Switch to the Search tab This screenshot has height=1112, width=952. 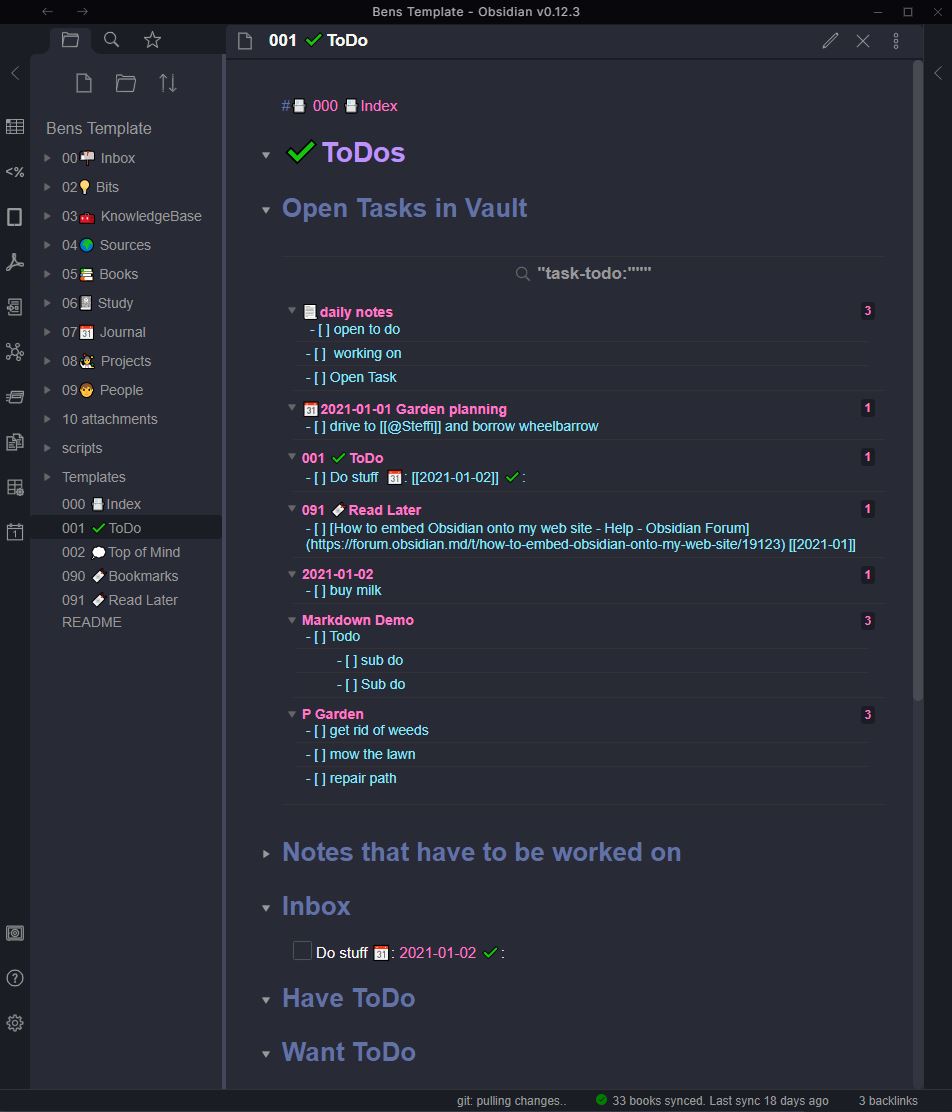tap(111, 40)
